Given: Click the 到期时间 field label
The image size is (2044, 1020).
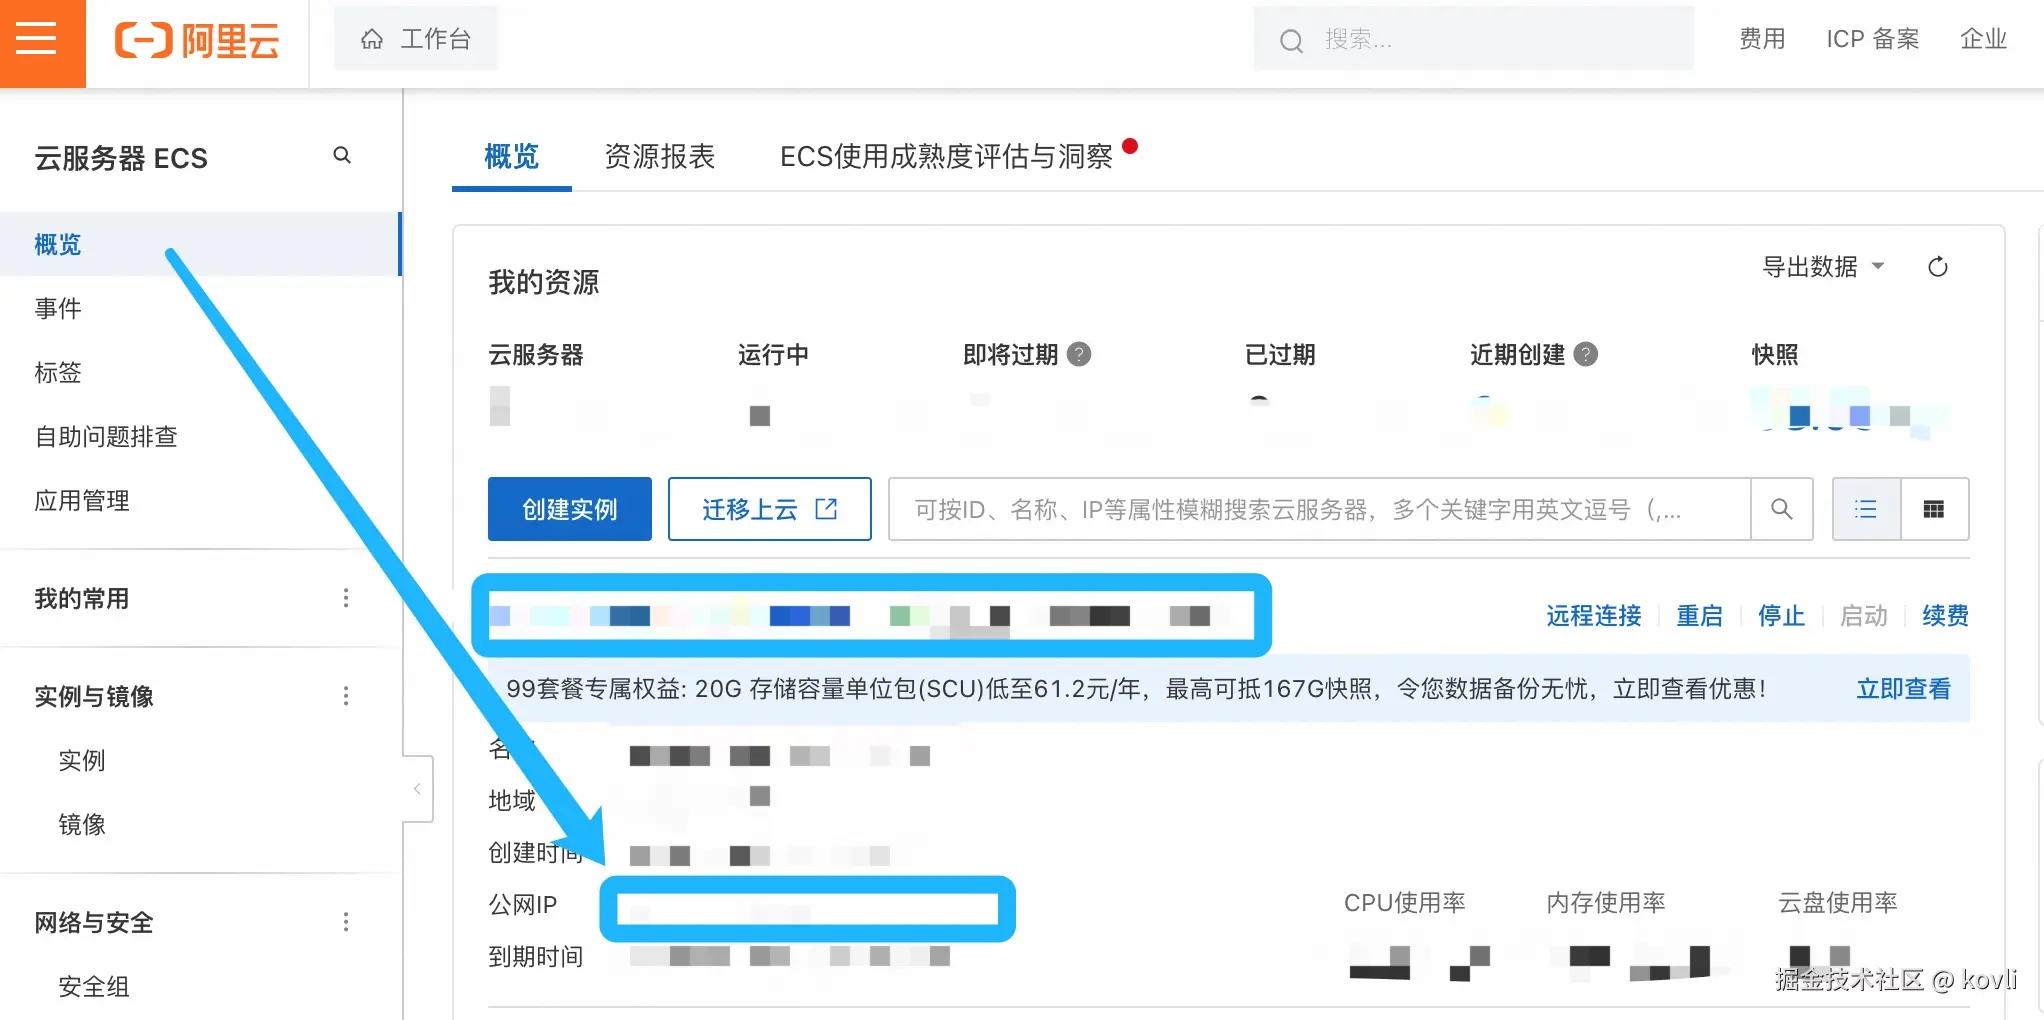Looking at the screenshot, I should [x=536, y=957].
